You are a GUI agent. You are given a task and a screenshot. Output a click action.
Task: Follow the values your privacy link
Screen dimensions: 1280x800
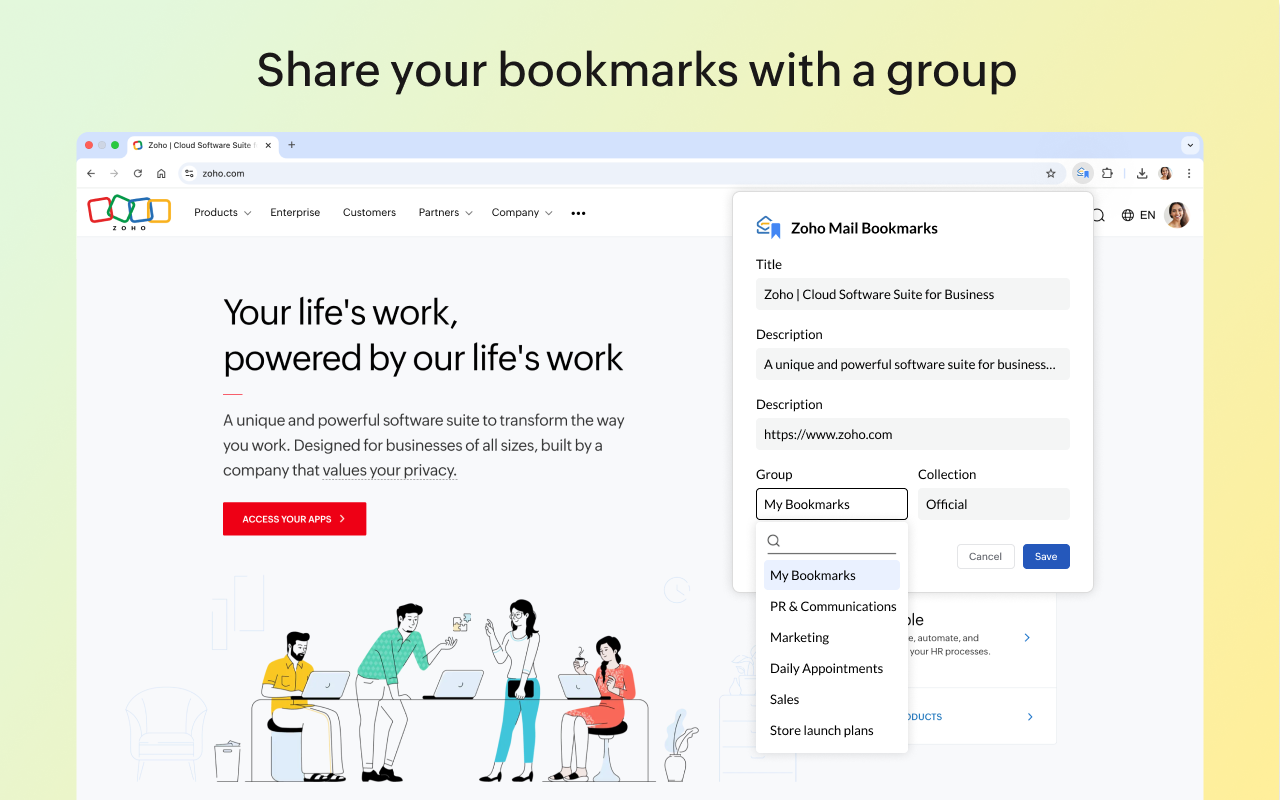(x=389, y=470)
